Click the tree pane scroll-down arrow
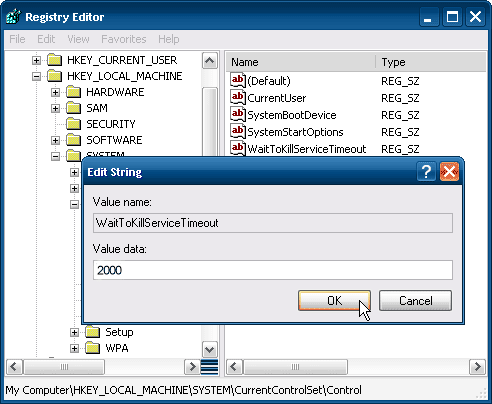This screenshot has height=404, width=492. [x=210, y=350]
